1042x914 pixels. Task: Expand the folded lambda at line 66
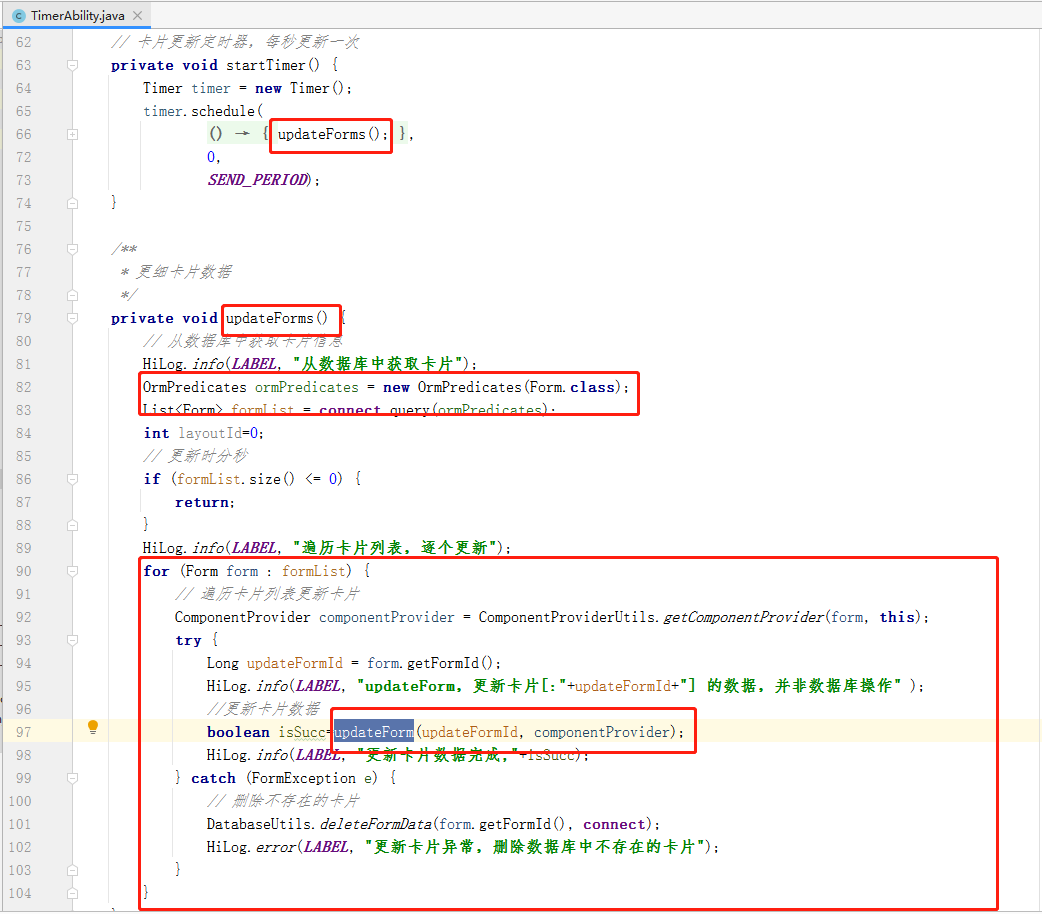(72, 134)
